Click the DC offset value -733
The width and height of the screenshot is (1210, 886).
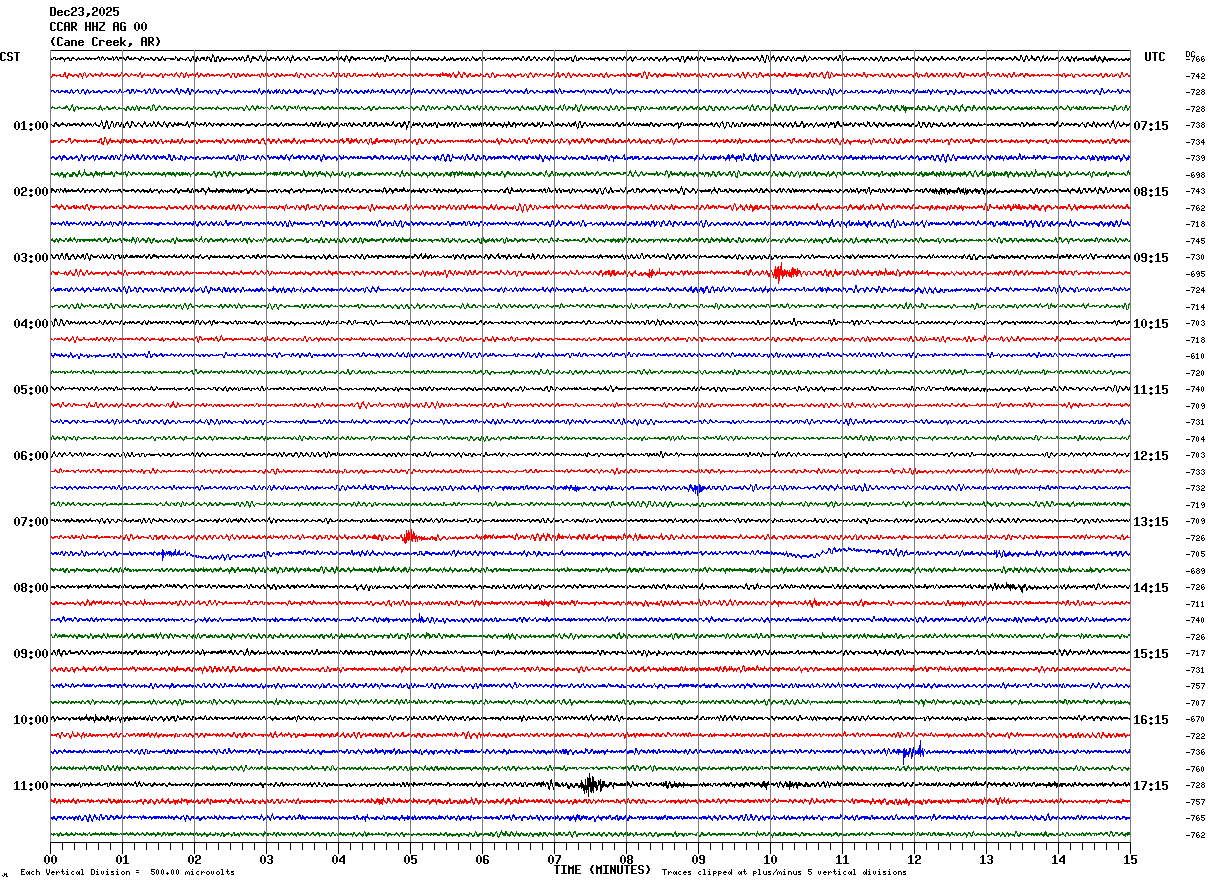(x=1195, y=472)
